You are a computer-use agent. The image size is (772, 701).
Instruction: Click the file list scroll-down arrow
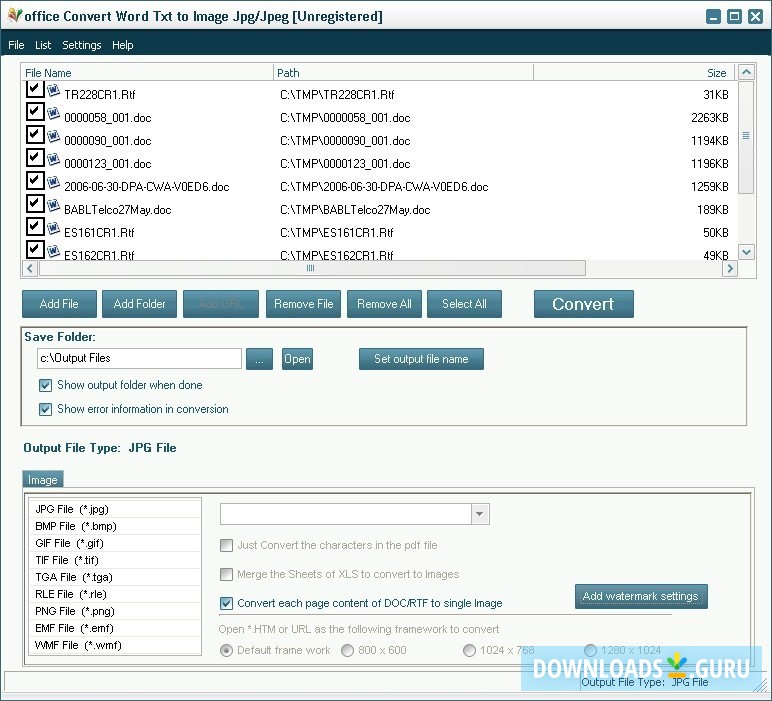746,253
